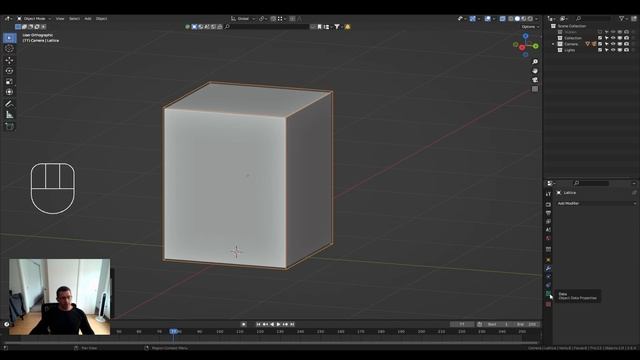This screenshot has width=640, height=360.
Task: Switch perspective/orthographic grid icon
Action: click(x=535, y=89)
